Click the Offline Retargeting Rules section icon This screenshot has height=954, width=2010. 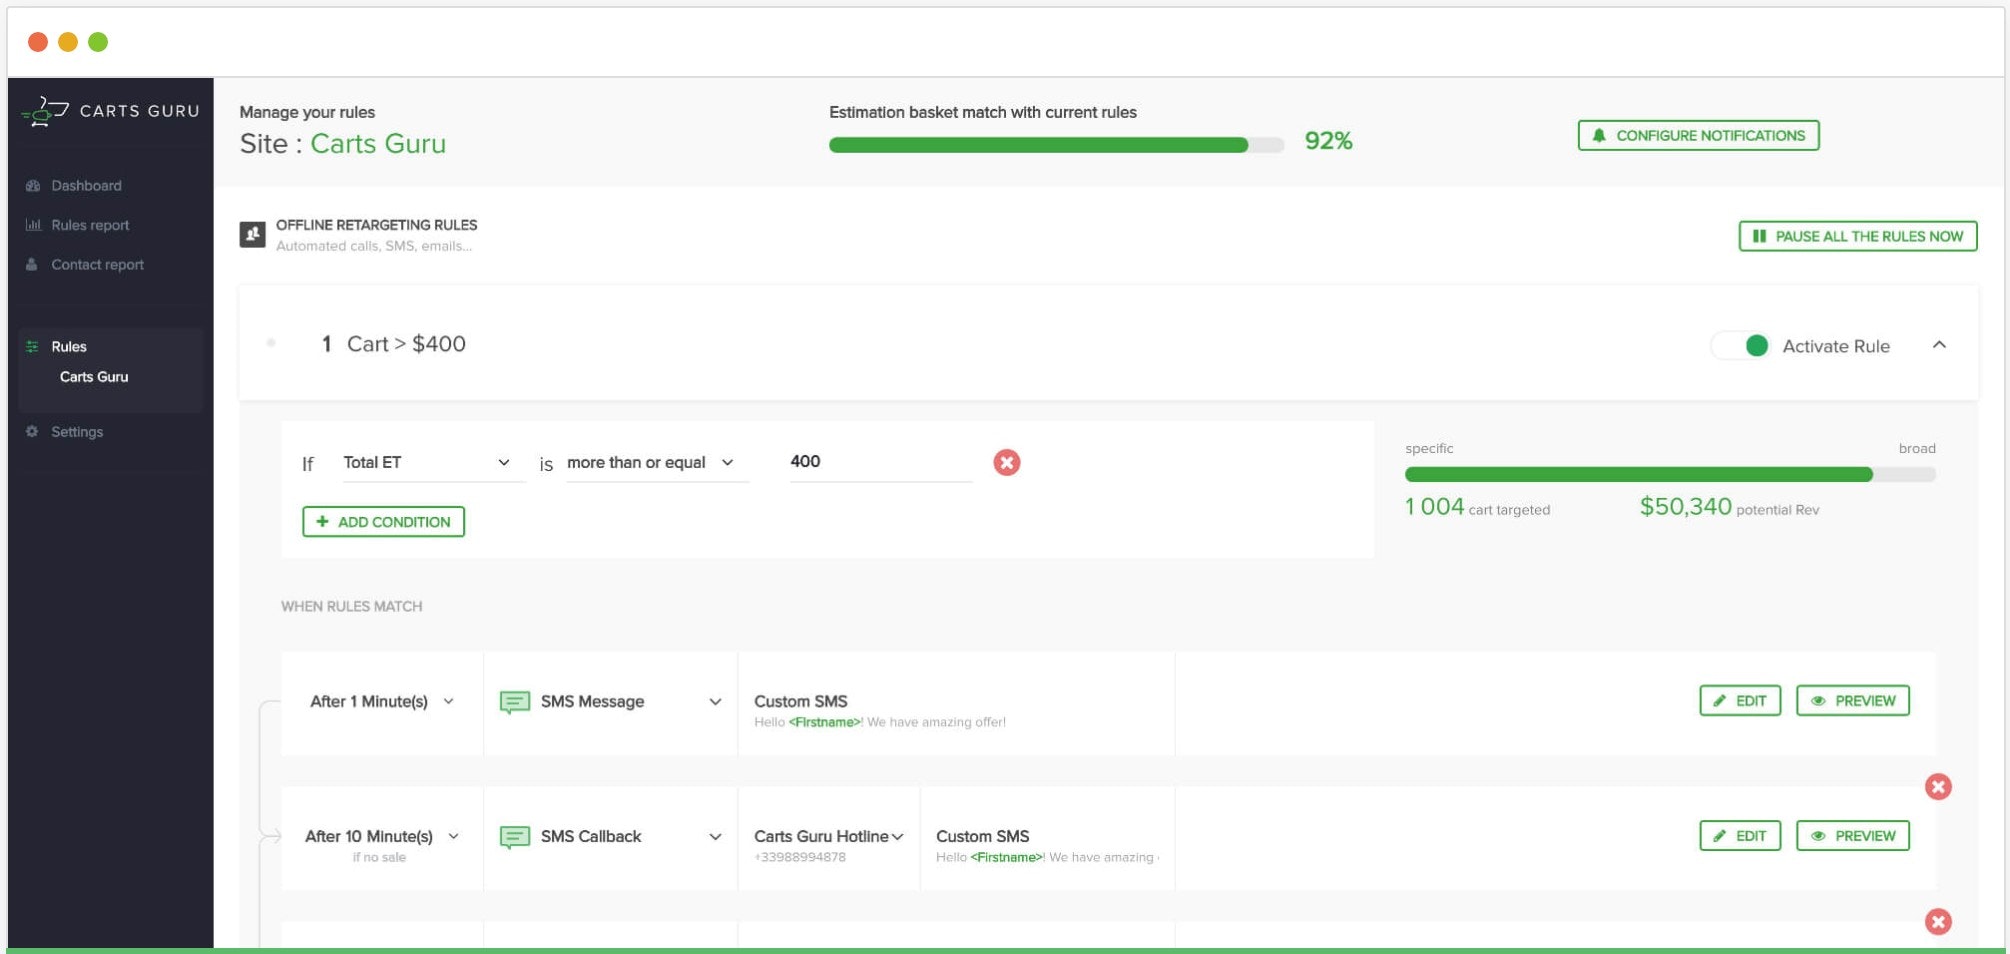pos(253,235)
